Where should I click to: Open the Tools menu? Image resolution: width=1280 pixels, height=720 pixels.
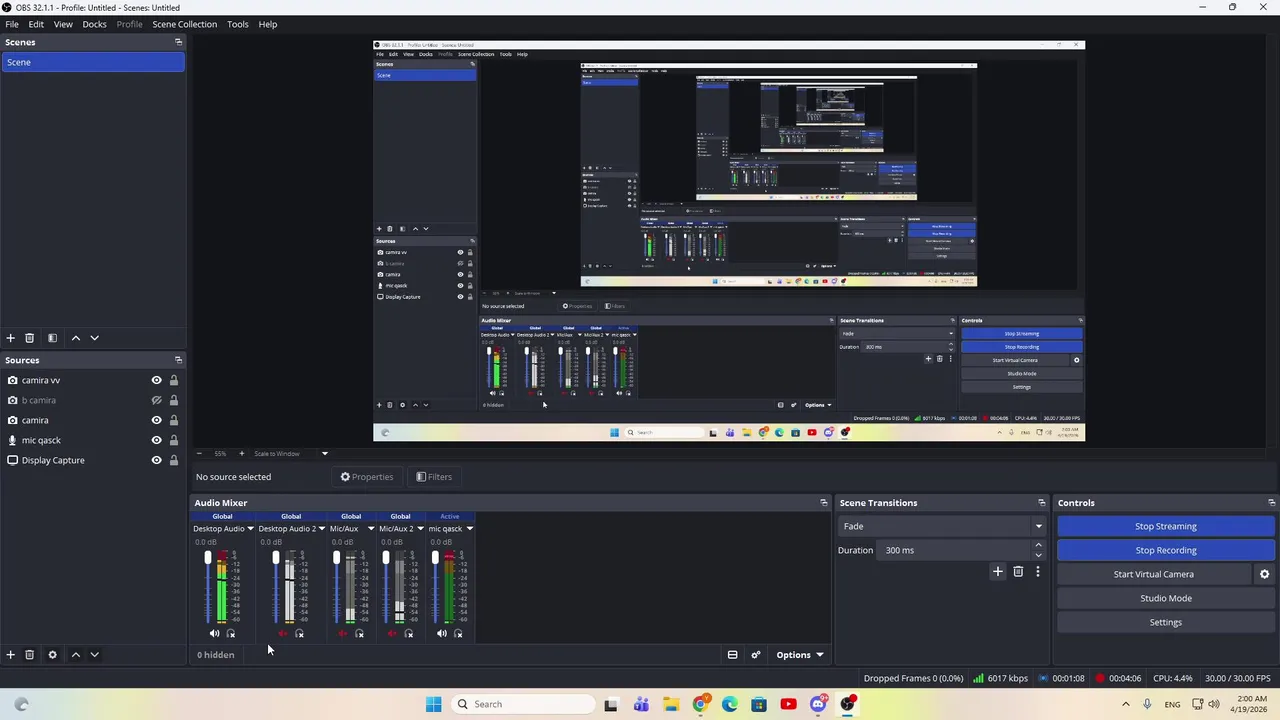tap(237, 24)
